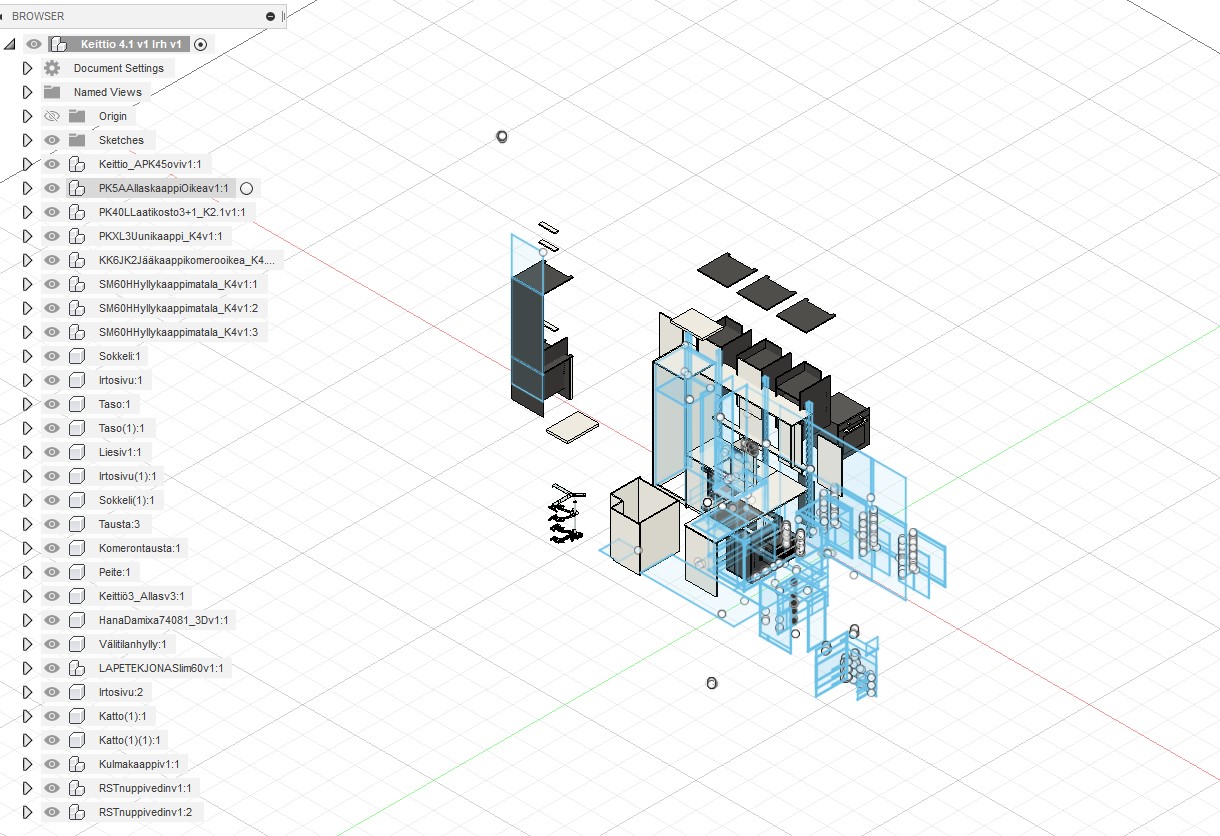Viewport: 1220px width, 836px height.
Task: Click the Liesiv1:1 label
Action: tap(116, 452)
